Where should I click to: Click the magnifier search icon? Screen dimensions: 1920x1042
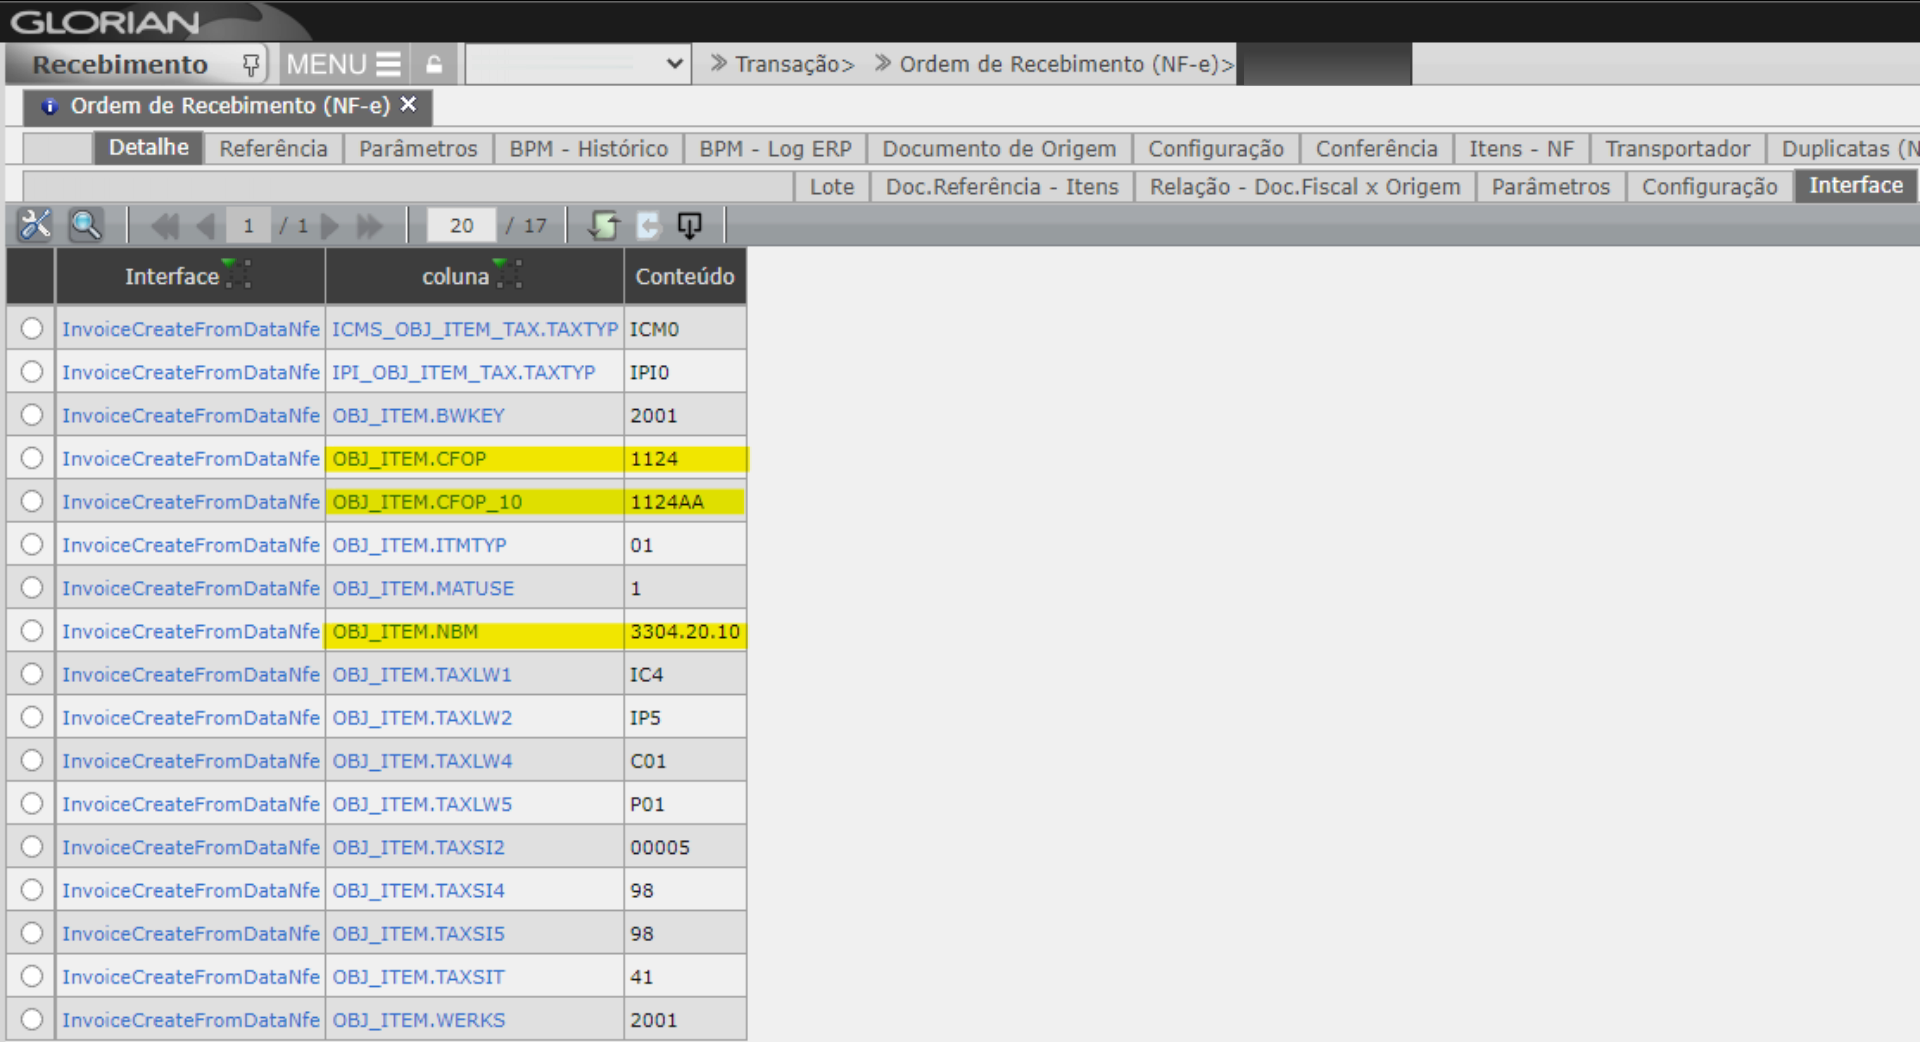pos(86,225)
